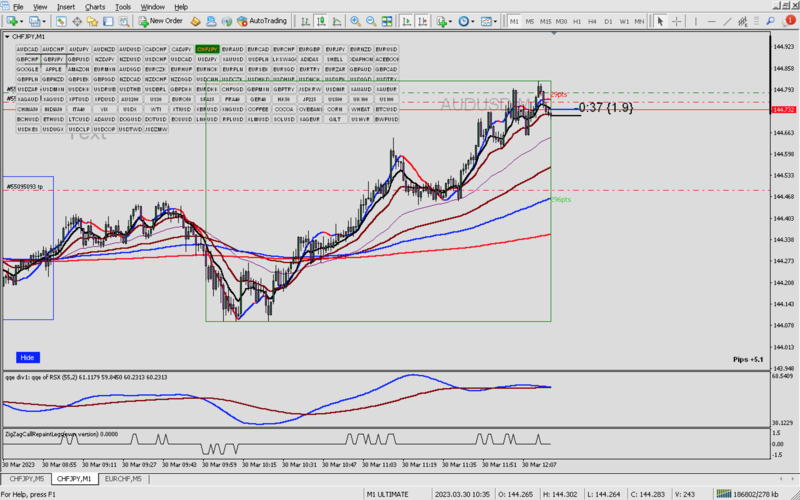Click the blue Hide button
The image size is (800, 500).
(28, 358)
